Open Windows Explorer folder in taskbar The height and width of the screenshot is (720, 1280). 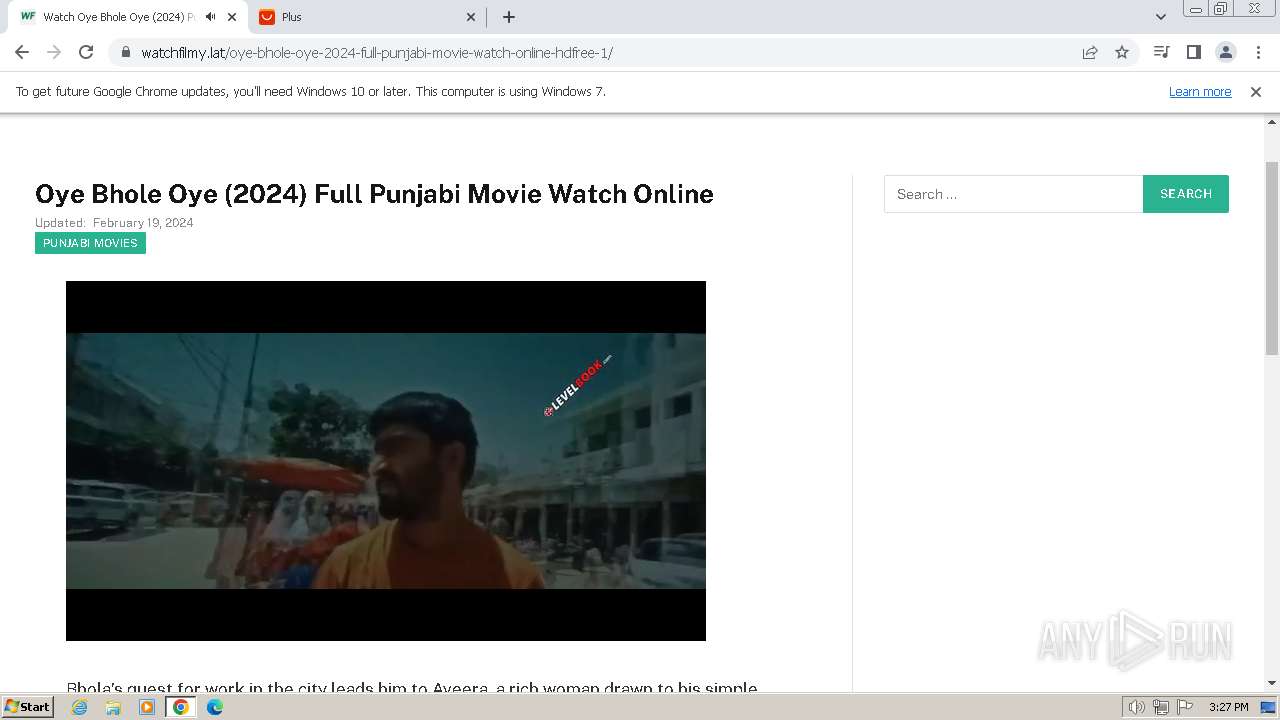pos(113,707)
